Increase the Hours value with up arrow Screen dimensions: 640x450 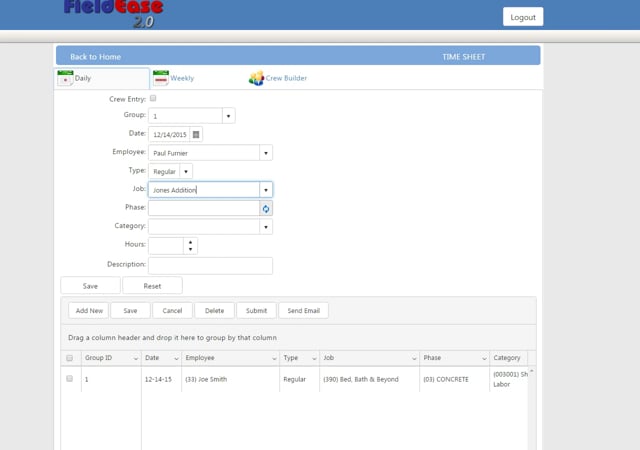(x=190, y=242)
